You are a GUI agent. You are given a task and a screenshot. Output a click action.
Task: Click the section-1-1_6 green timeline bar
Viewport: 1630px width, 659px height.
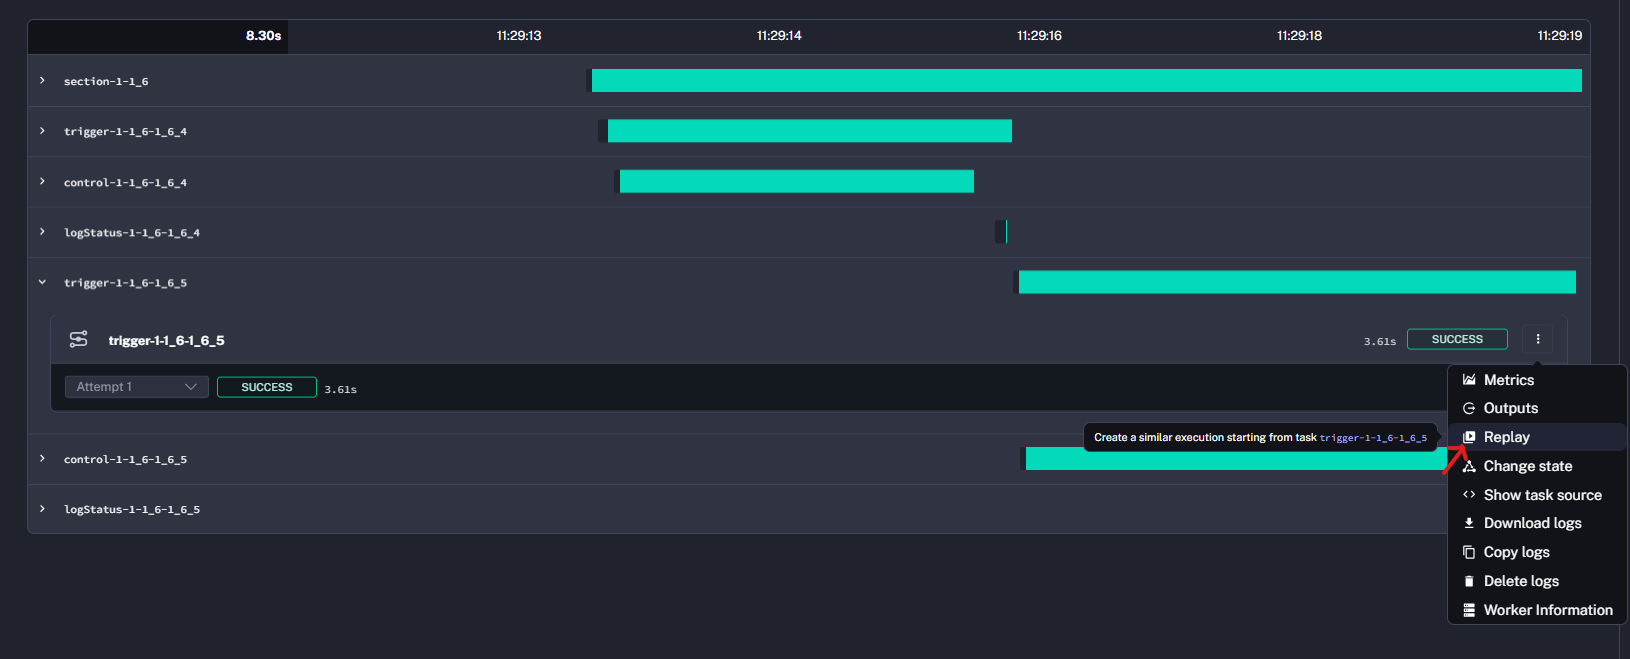tap(1086, 81)
